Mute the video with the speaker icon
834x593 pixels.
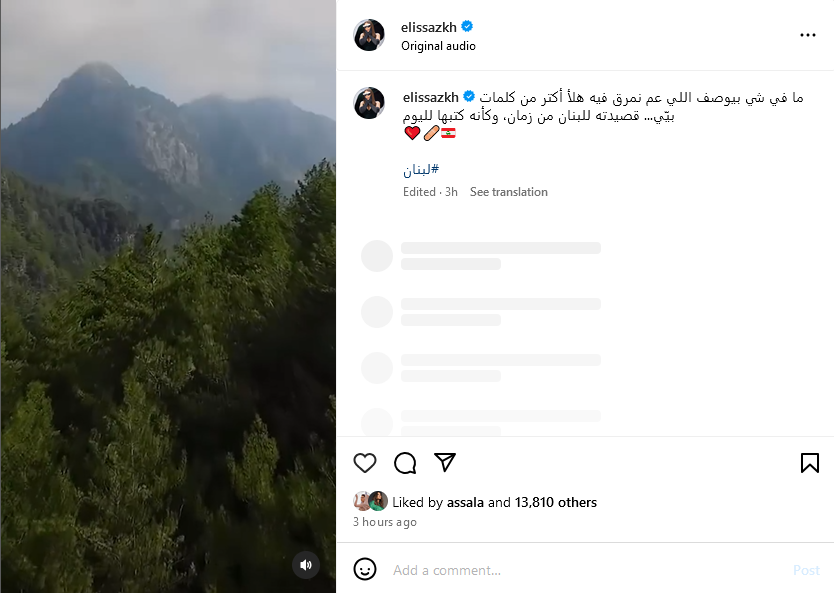(306, 565)
